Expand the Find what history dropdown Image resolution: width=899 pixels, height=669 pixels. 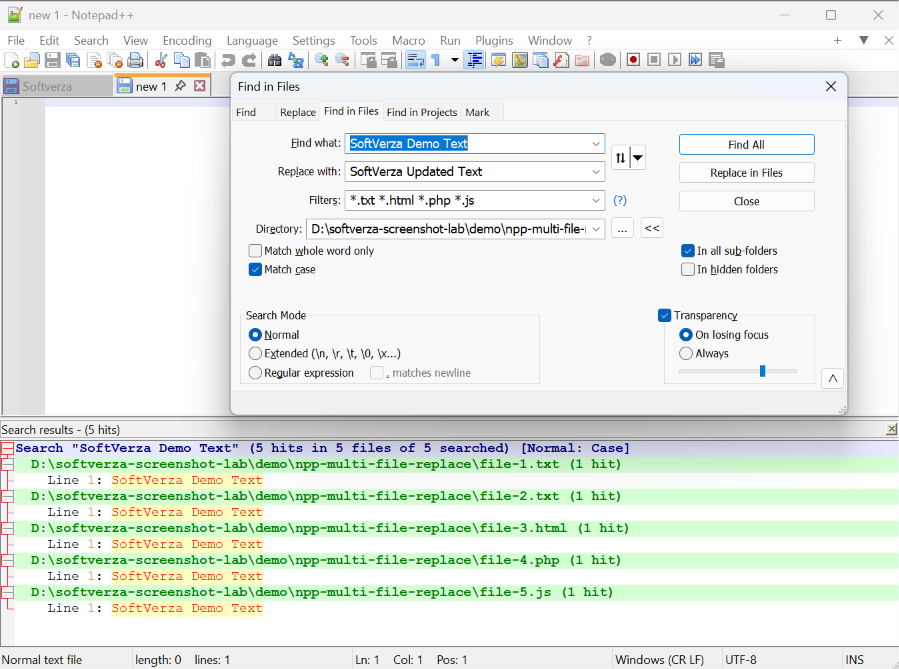pos(596,143)
